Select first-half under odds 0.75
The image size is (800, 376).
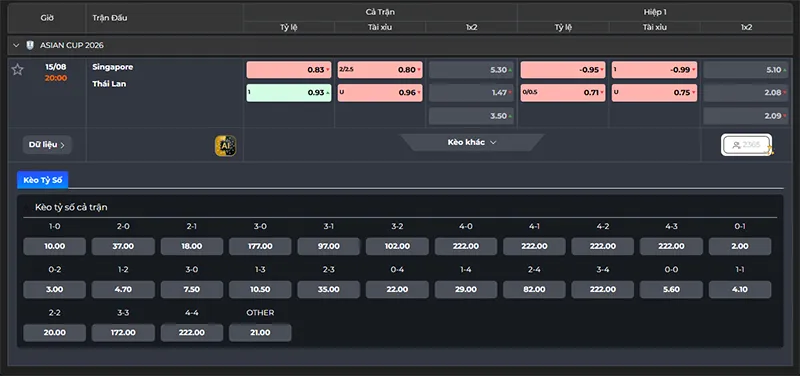point(654,93)
